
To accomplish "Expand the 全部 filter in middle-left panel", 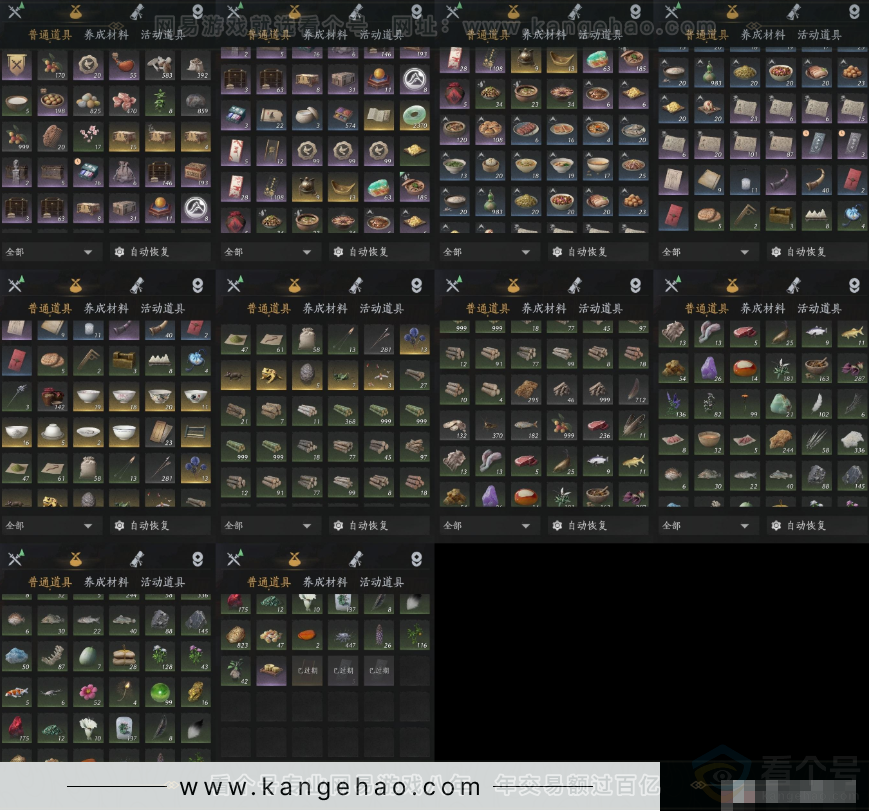I will [x=52, y=525].
